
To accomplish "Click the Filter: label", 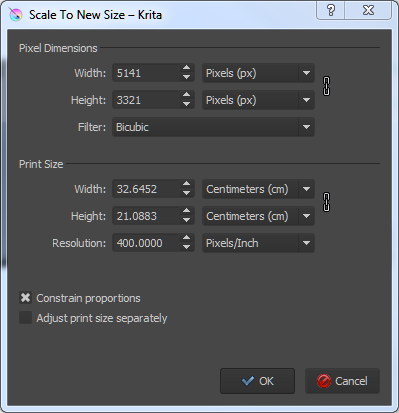I will coord(92,127).
